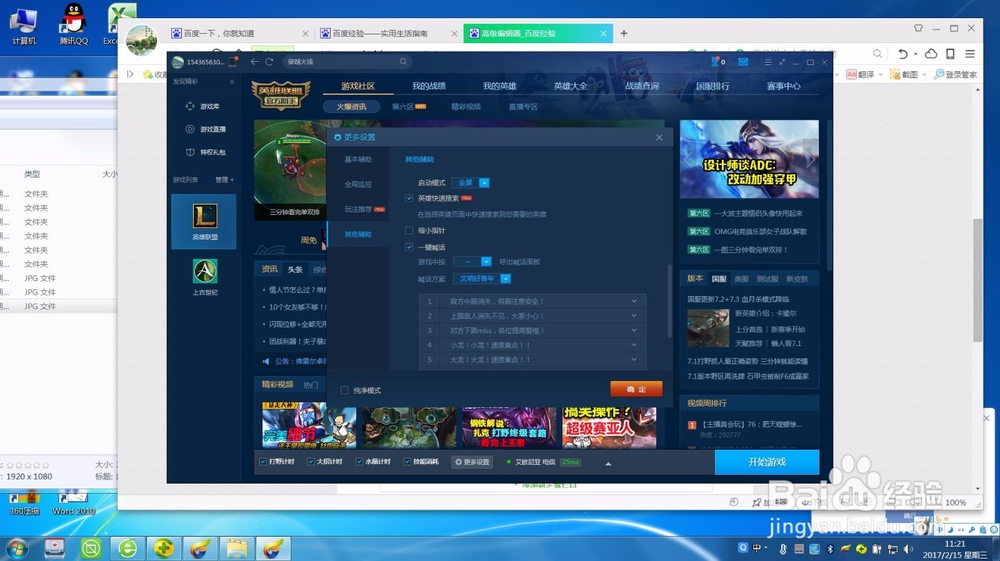This screenshot has width=1000, height=561.
Task: Open Word 2010 desktop icon
Action: coord(73,504)
